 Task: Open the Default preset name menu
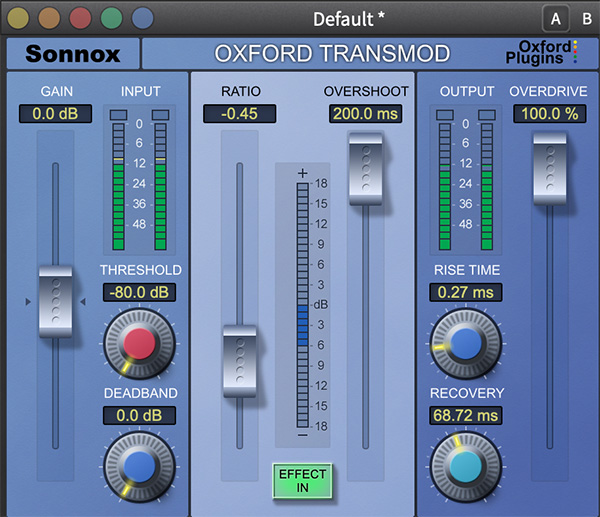349,19
